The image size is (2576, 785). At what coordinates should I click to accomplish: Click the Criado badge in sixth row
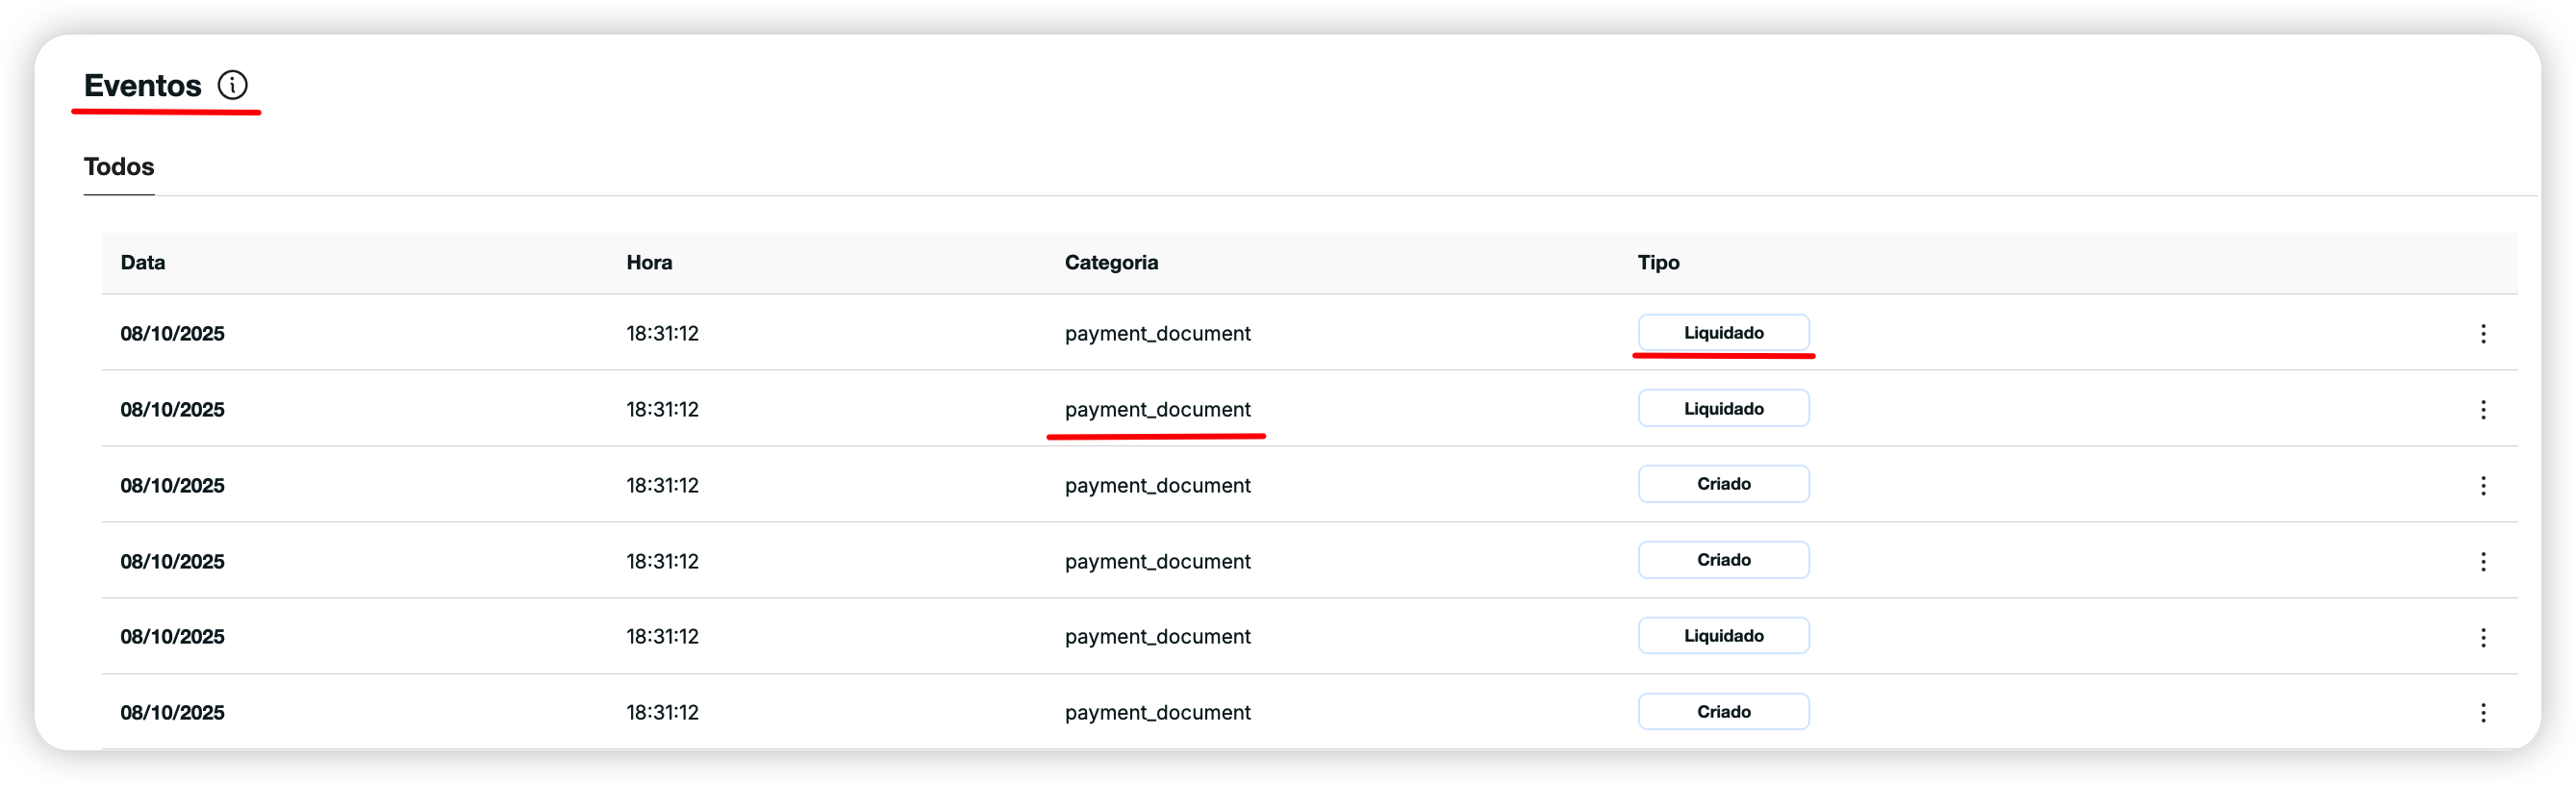click(x=1722, y=712)
